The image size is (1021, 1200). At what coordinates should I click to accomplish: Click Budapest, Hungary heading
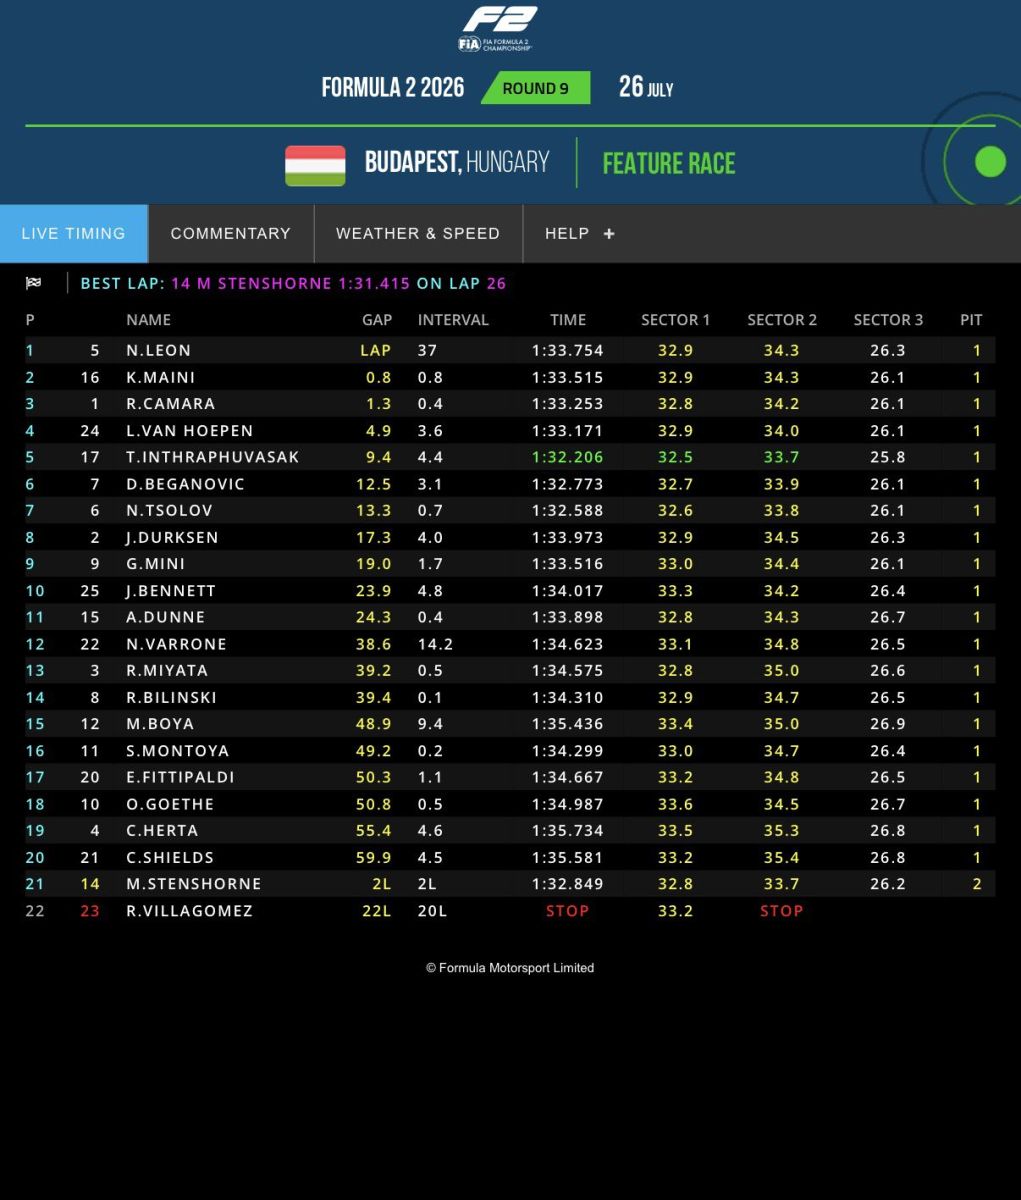tap(457, 162)
